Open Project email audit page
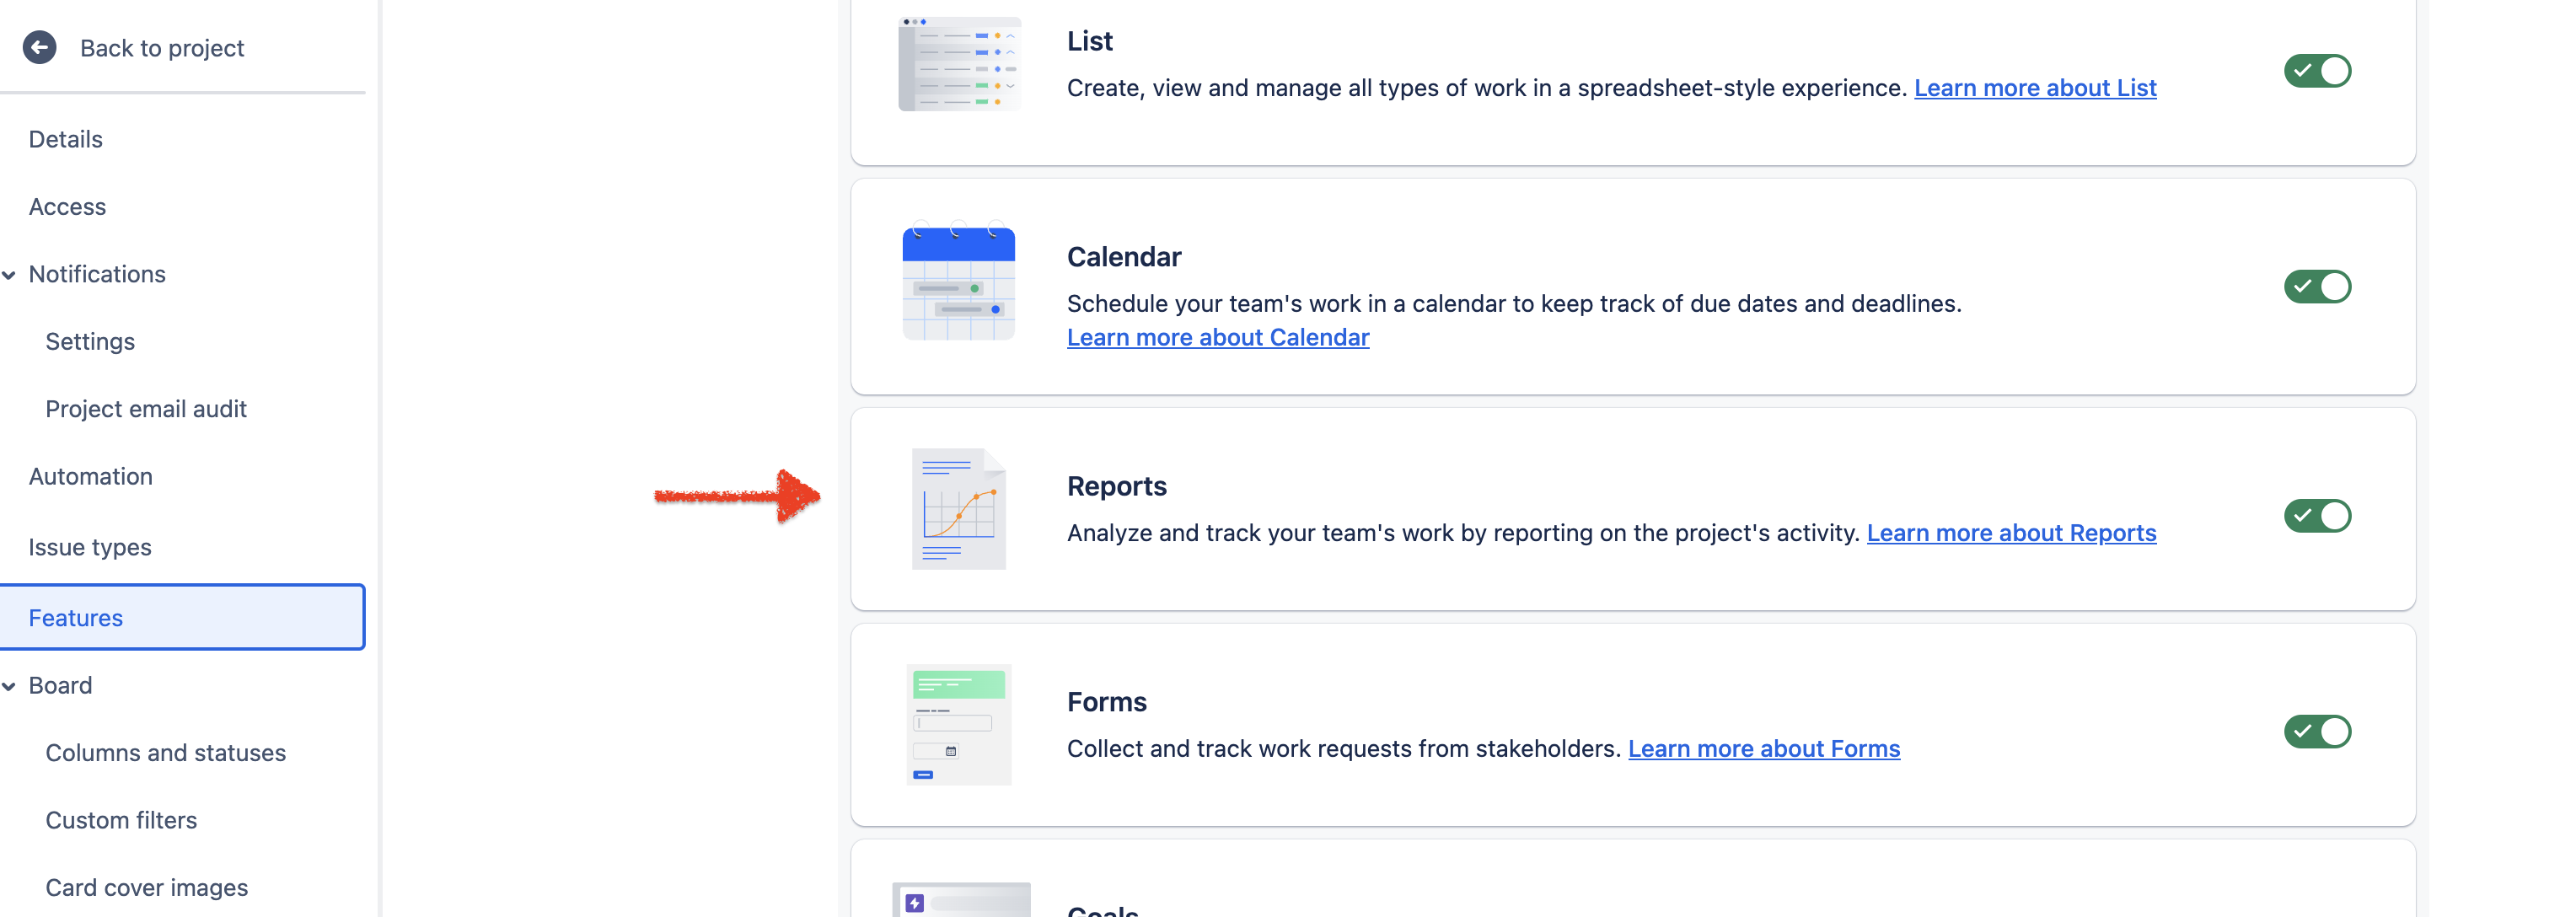The height and width of the screenshot is (917, 2576). point(146,409)
